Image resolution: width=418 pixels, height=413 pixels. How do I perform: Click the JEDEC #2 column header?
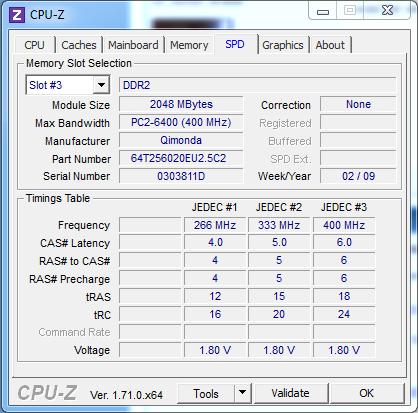[279, 207]
